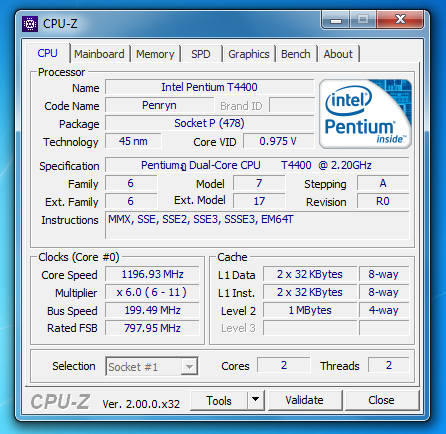Click the L1 Data size 2 x 32 KBytes
This screenshot has width=446, height=434.
pos(310,274)
